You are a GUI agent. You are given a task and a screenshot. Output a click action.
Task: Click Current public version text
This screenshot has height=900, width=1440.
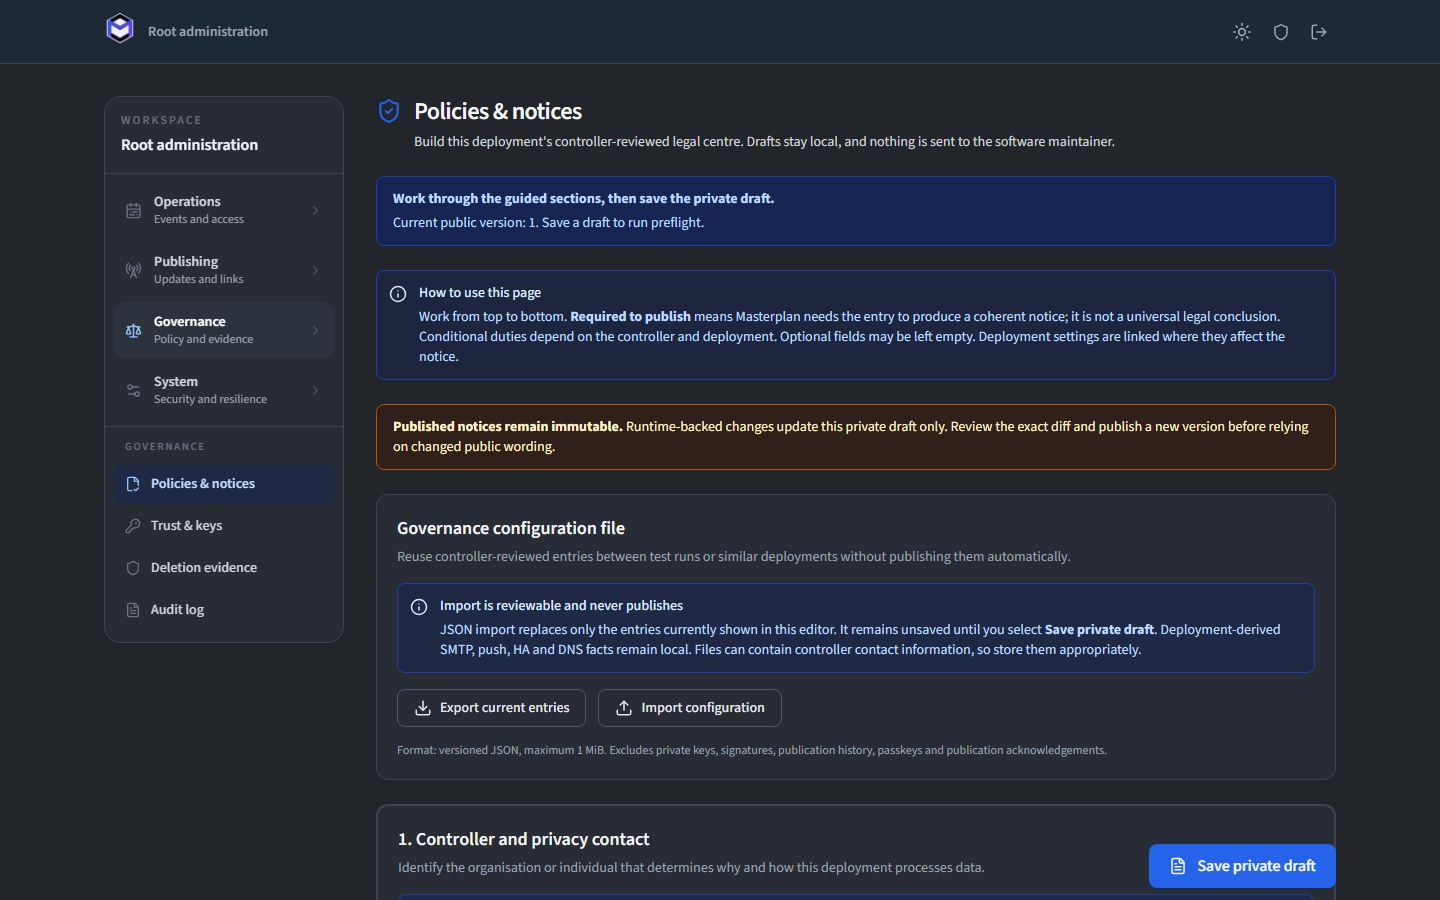(548, 222)
